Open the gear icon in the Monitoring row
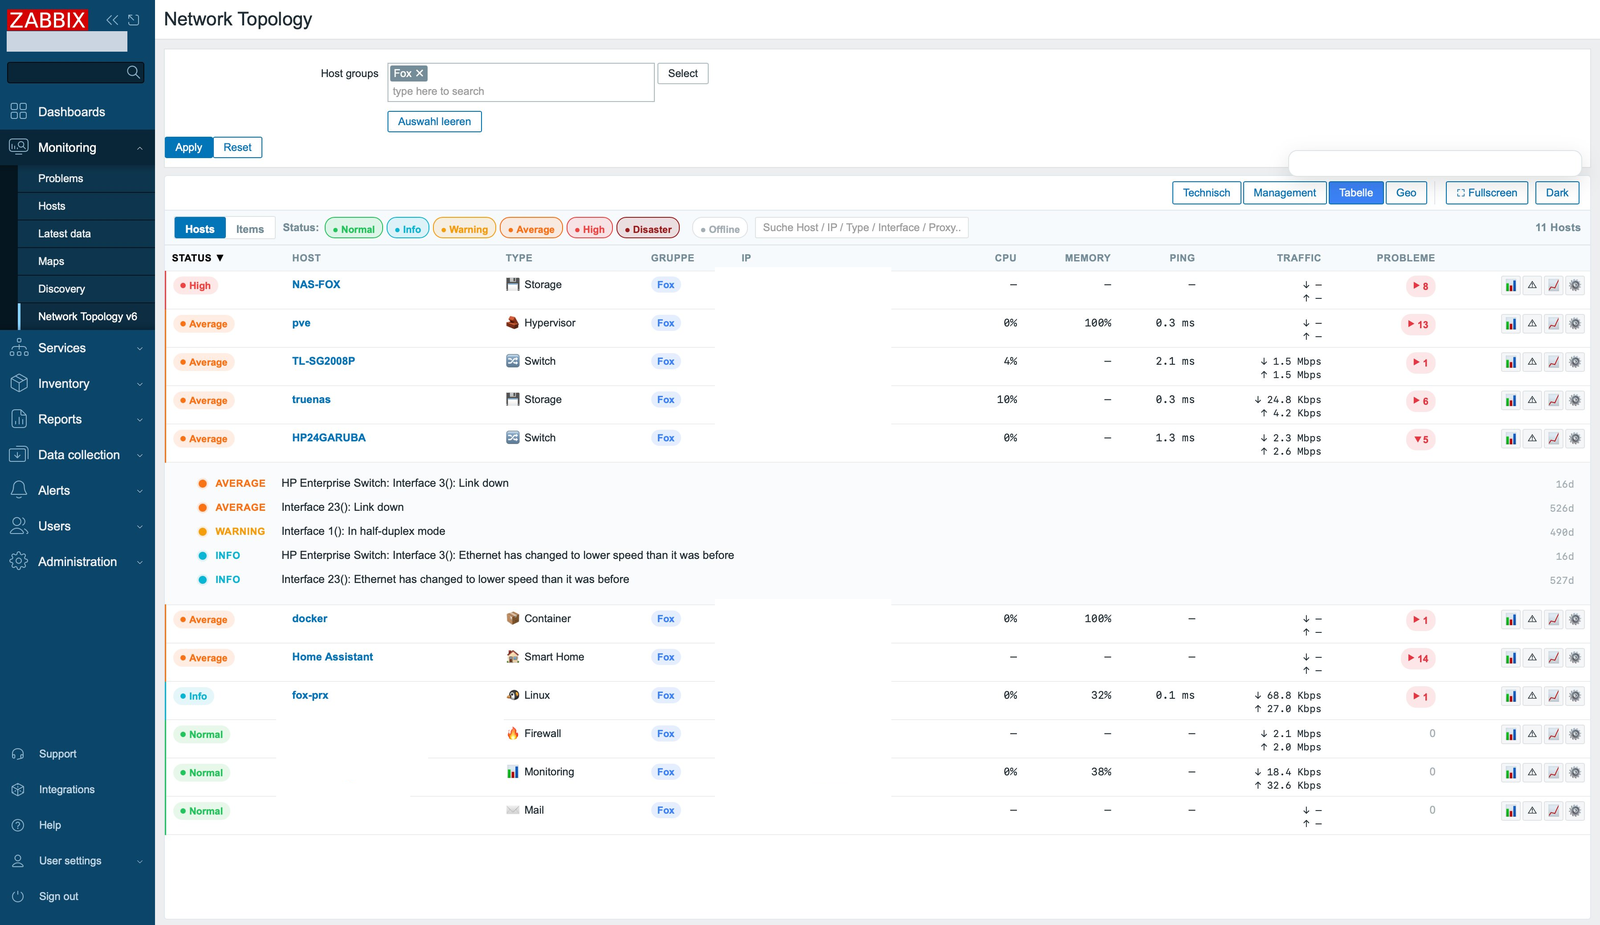The height and width of the screenshot is (925, 1600). pyautogui.click(x=1575, y=773)
